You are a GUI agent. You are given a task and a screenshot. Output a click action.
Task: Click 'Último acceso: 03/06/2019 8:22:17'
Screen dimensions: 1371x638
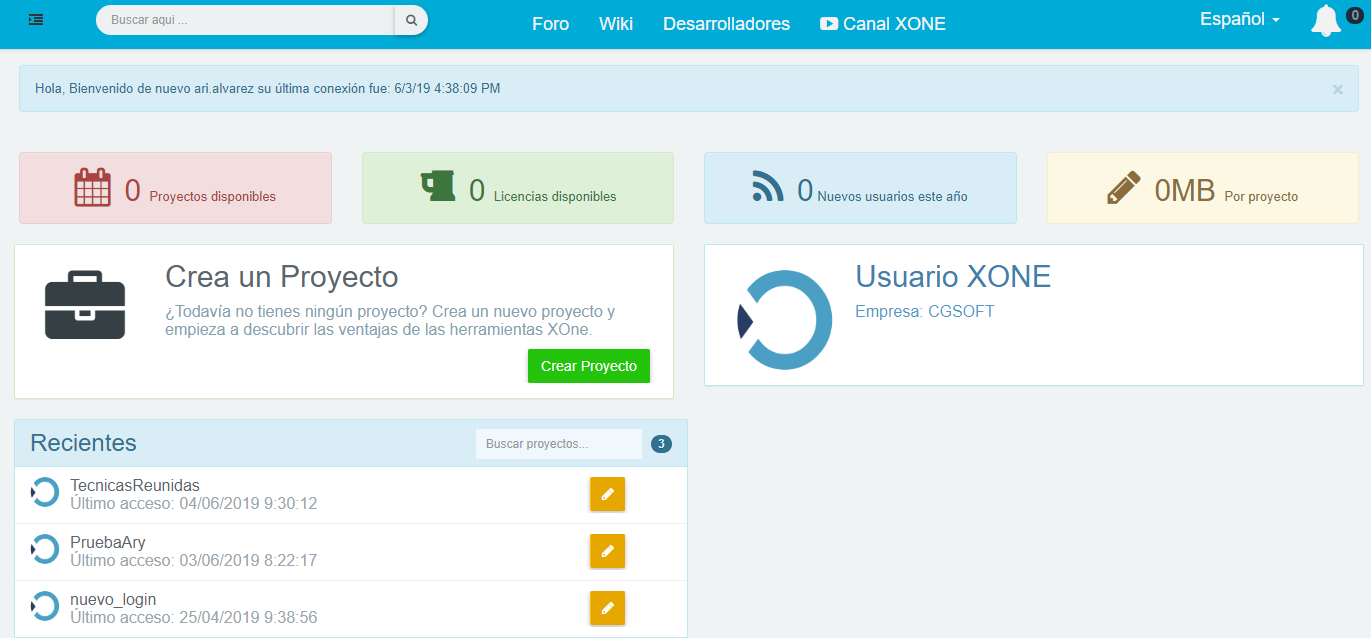[x=194, y=561]
